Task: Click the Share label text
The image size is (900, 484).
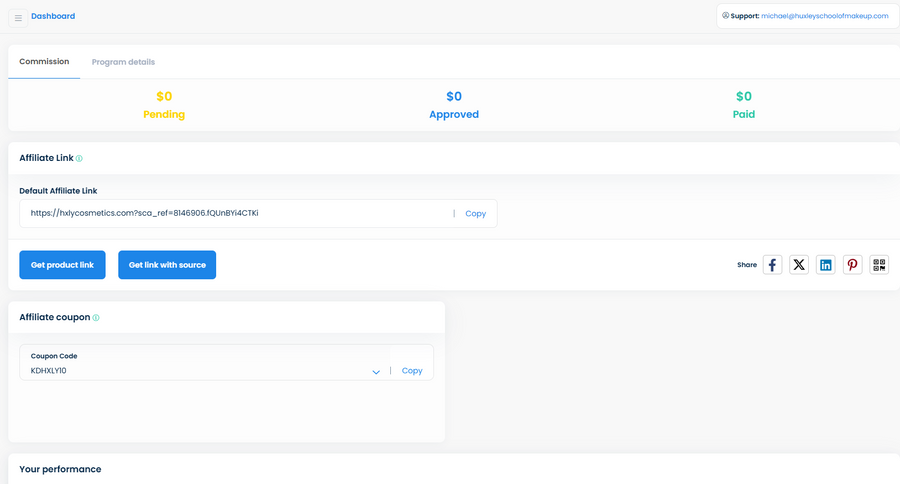Action: (747, 265)
